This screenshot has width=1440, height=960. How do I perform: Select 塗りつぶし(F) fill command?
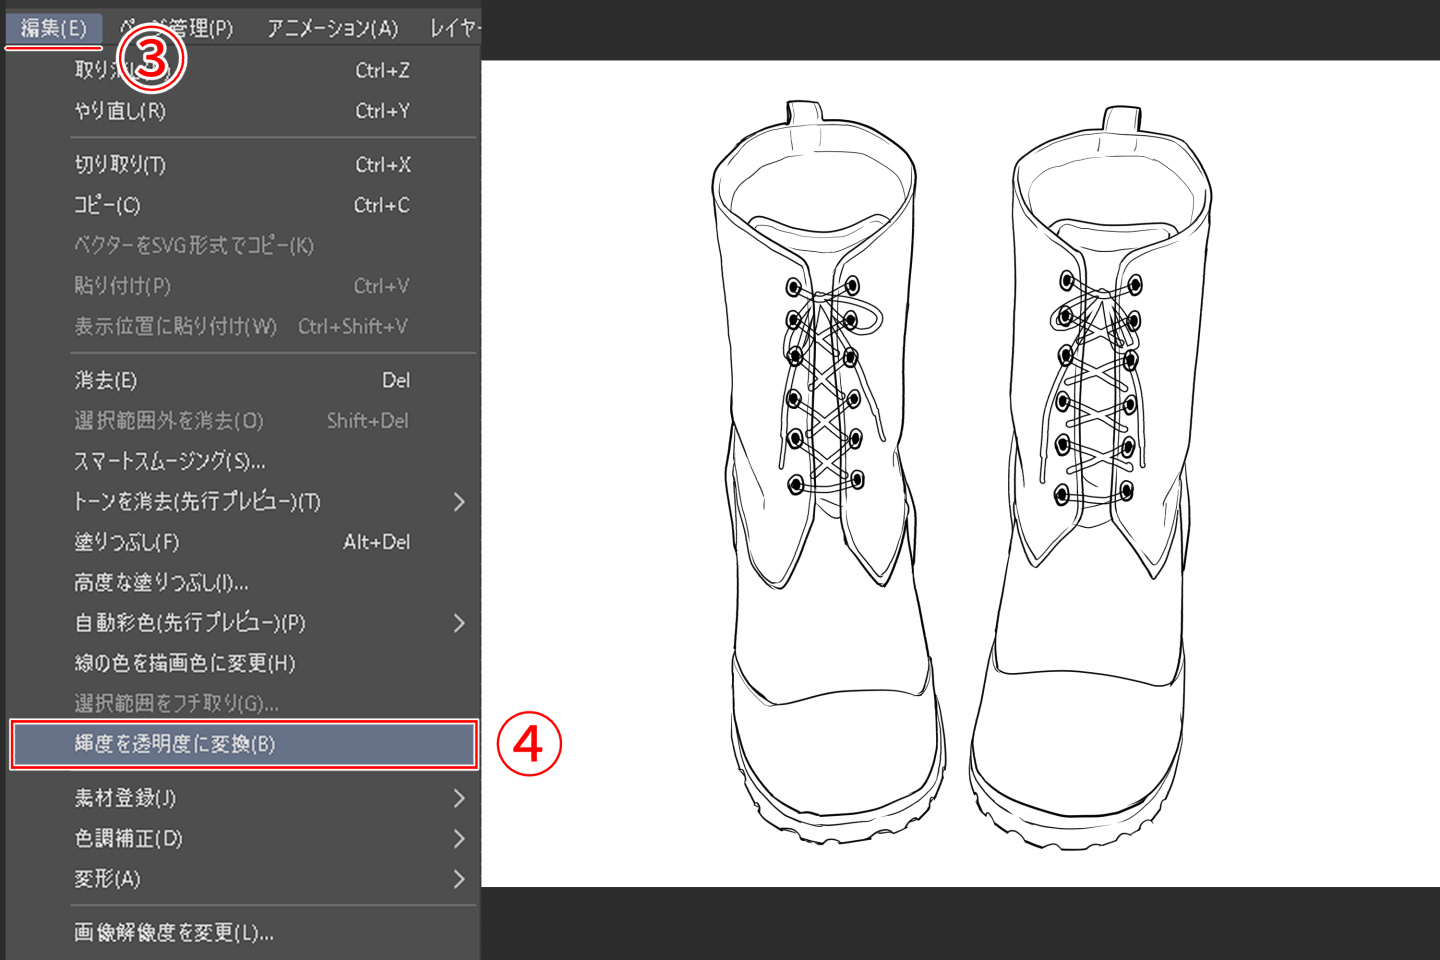point(127,542)
